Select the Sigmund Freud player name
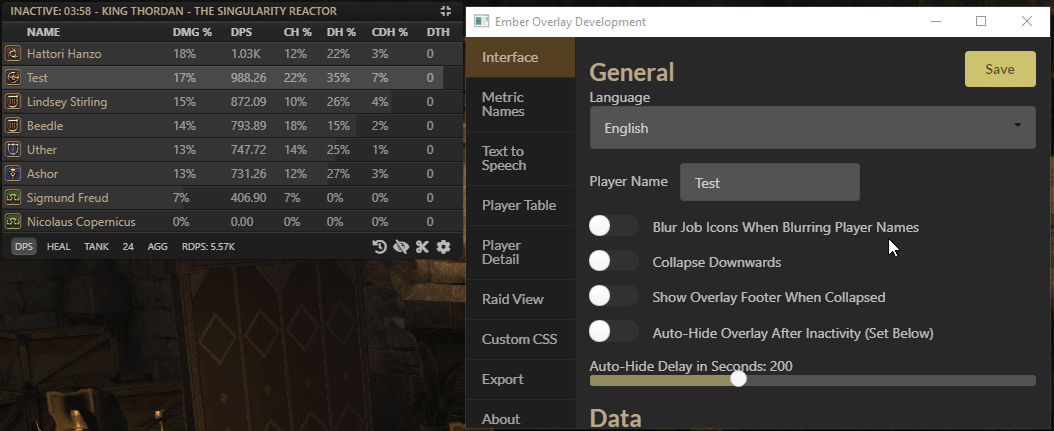1054x431 pixels. [x=67, y=198]
